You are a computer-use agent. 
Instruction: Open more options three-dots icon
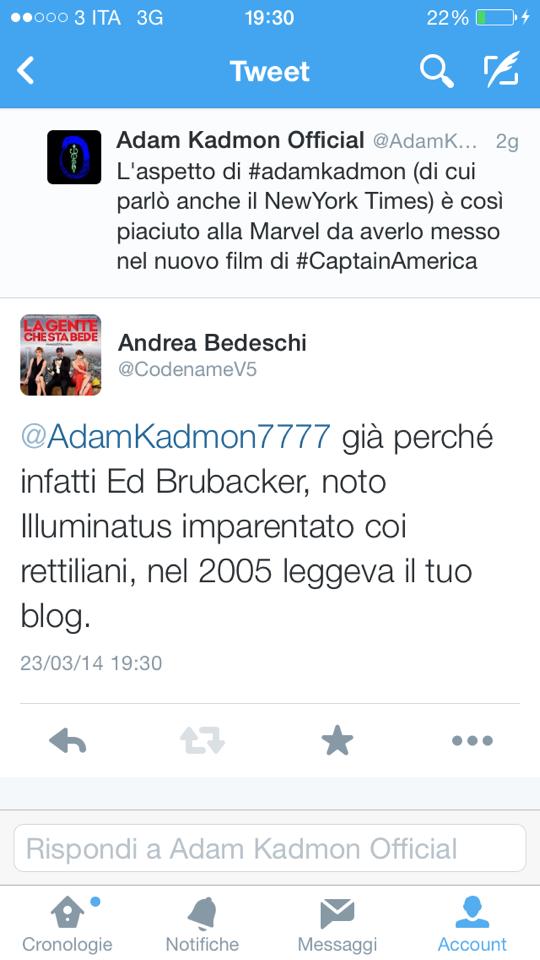point(472,741)
